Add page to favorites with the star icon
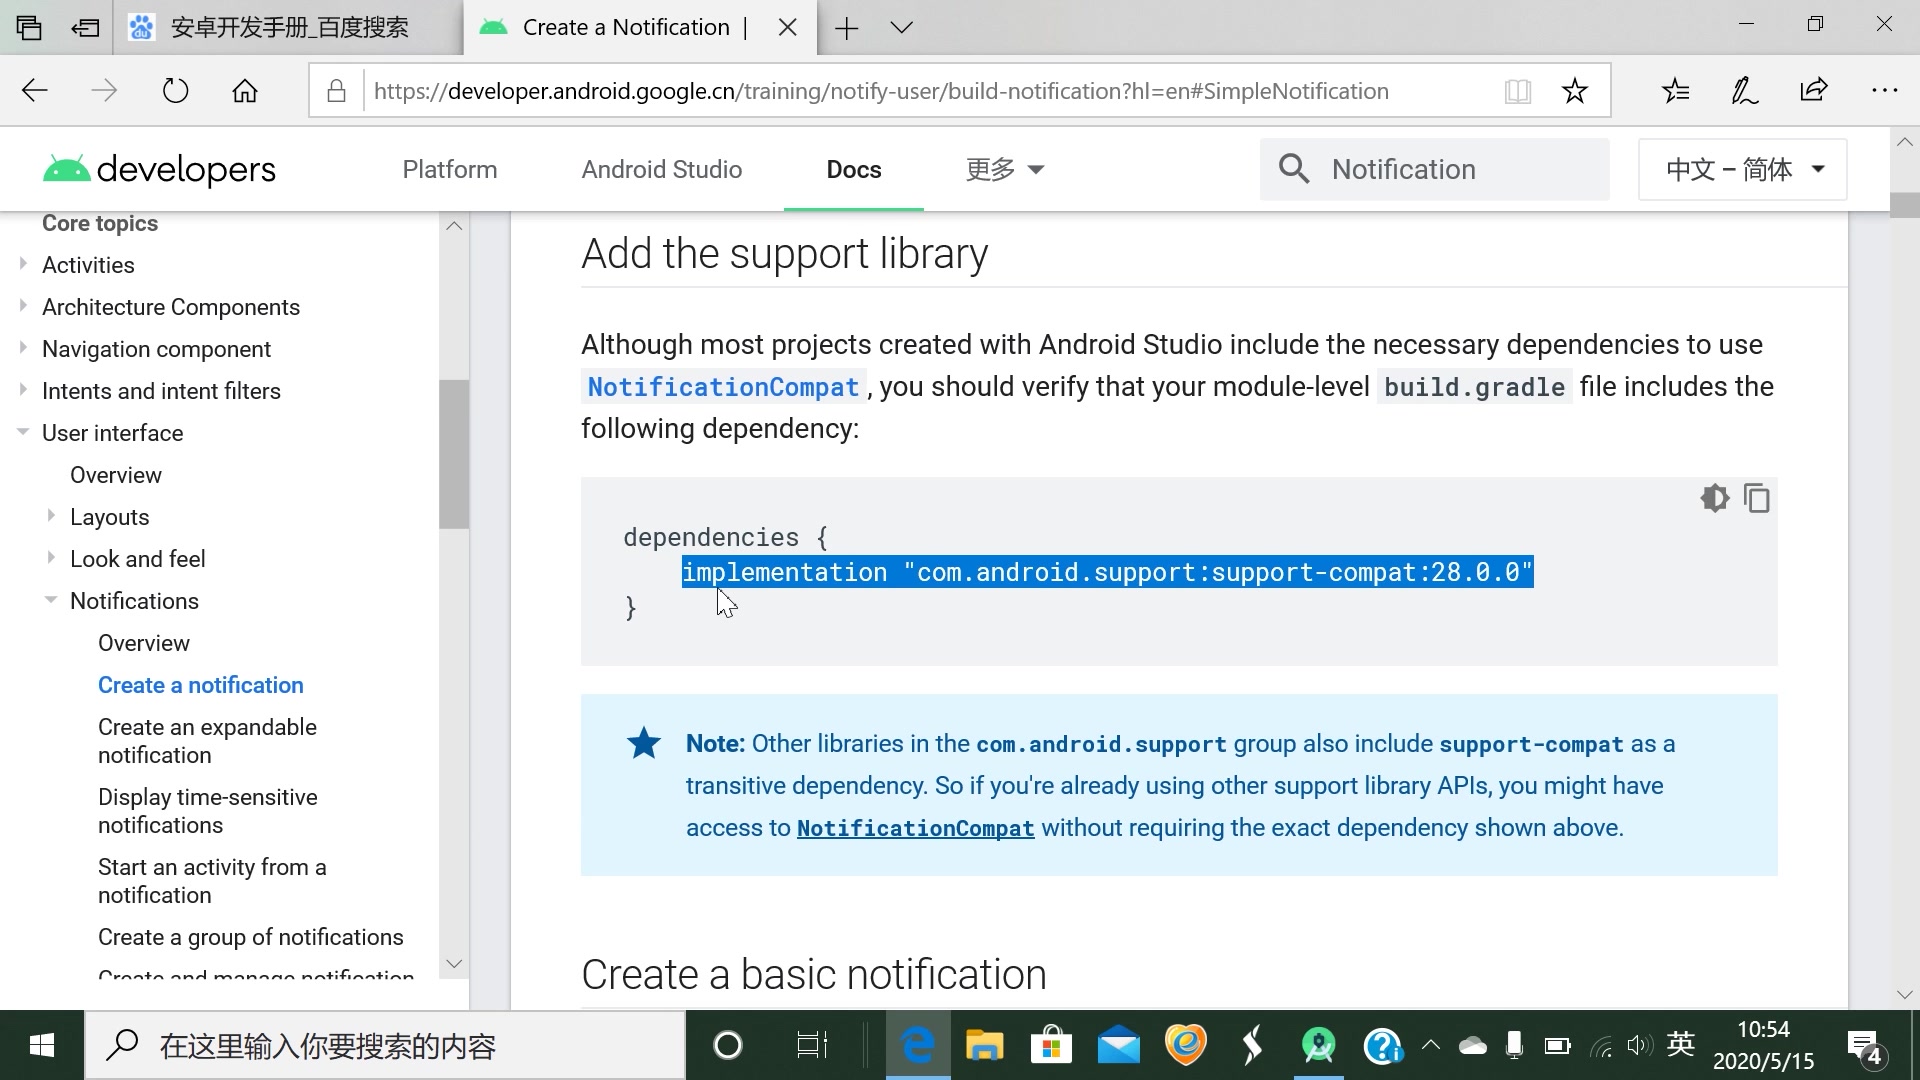1920x1080 pixels. coord(1575,90)
